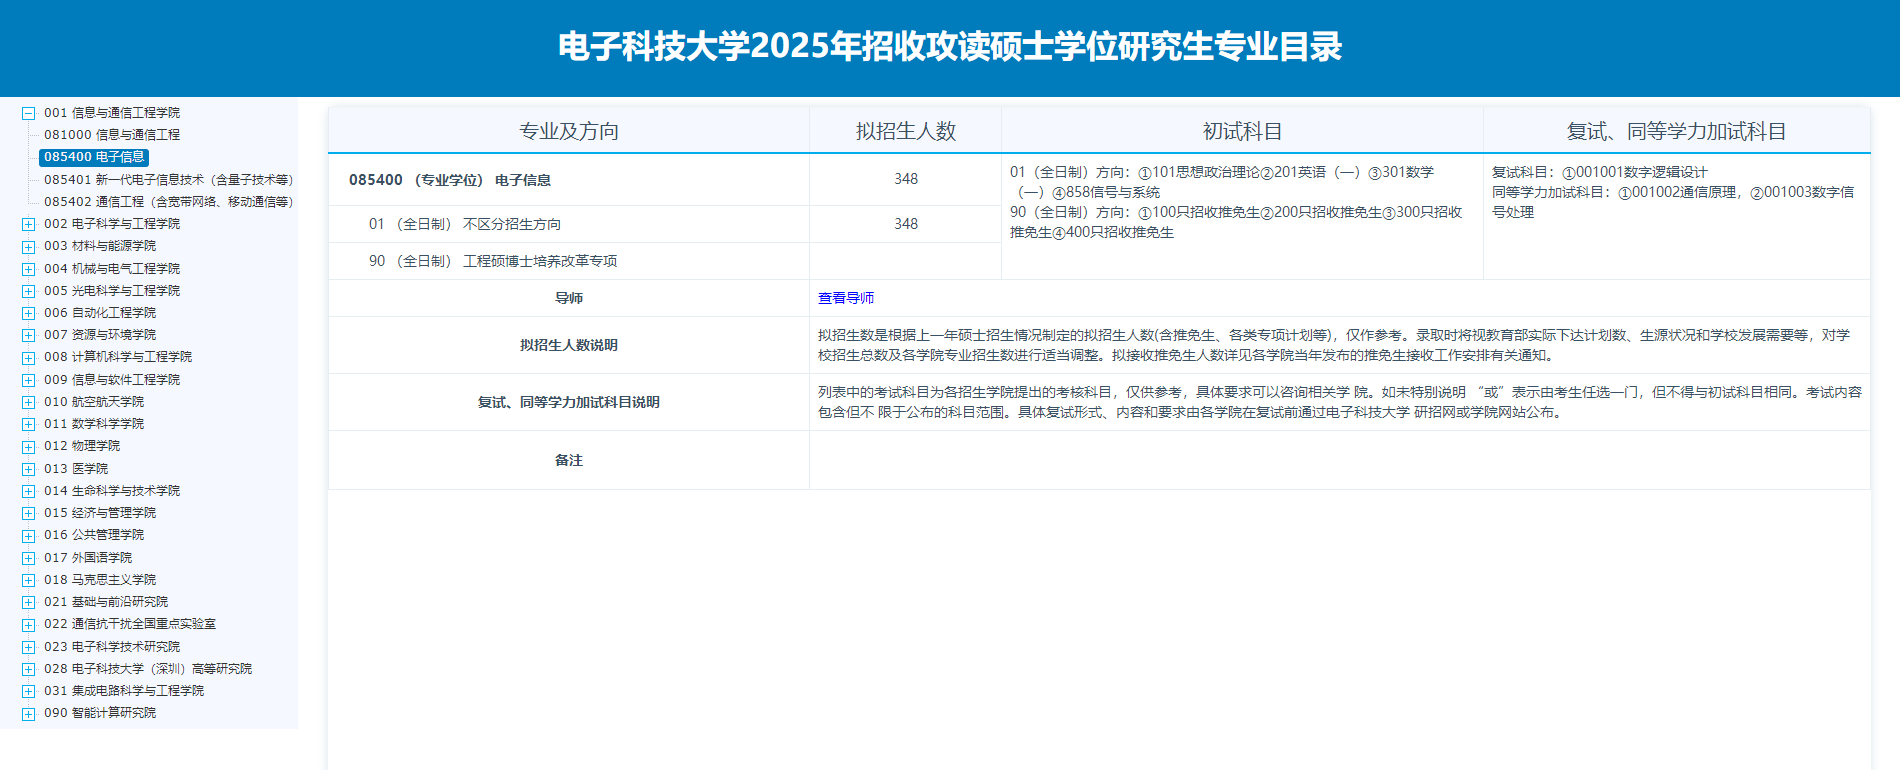1900x770 pixels.
Task: Open the 090 智能计算研究院 label
Action: pyautogui.click(x=100, y=713)
